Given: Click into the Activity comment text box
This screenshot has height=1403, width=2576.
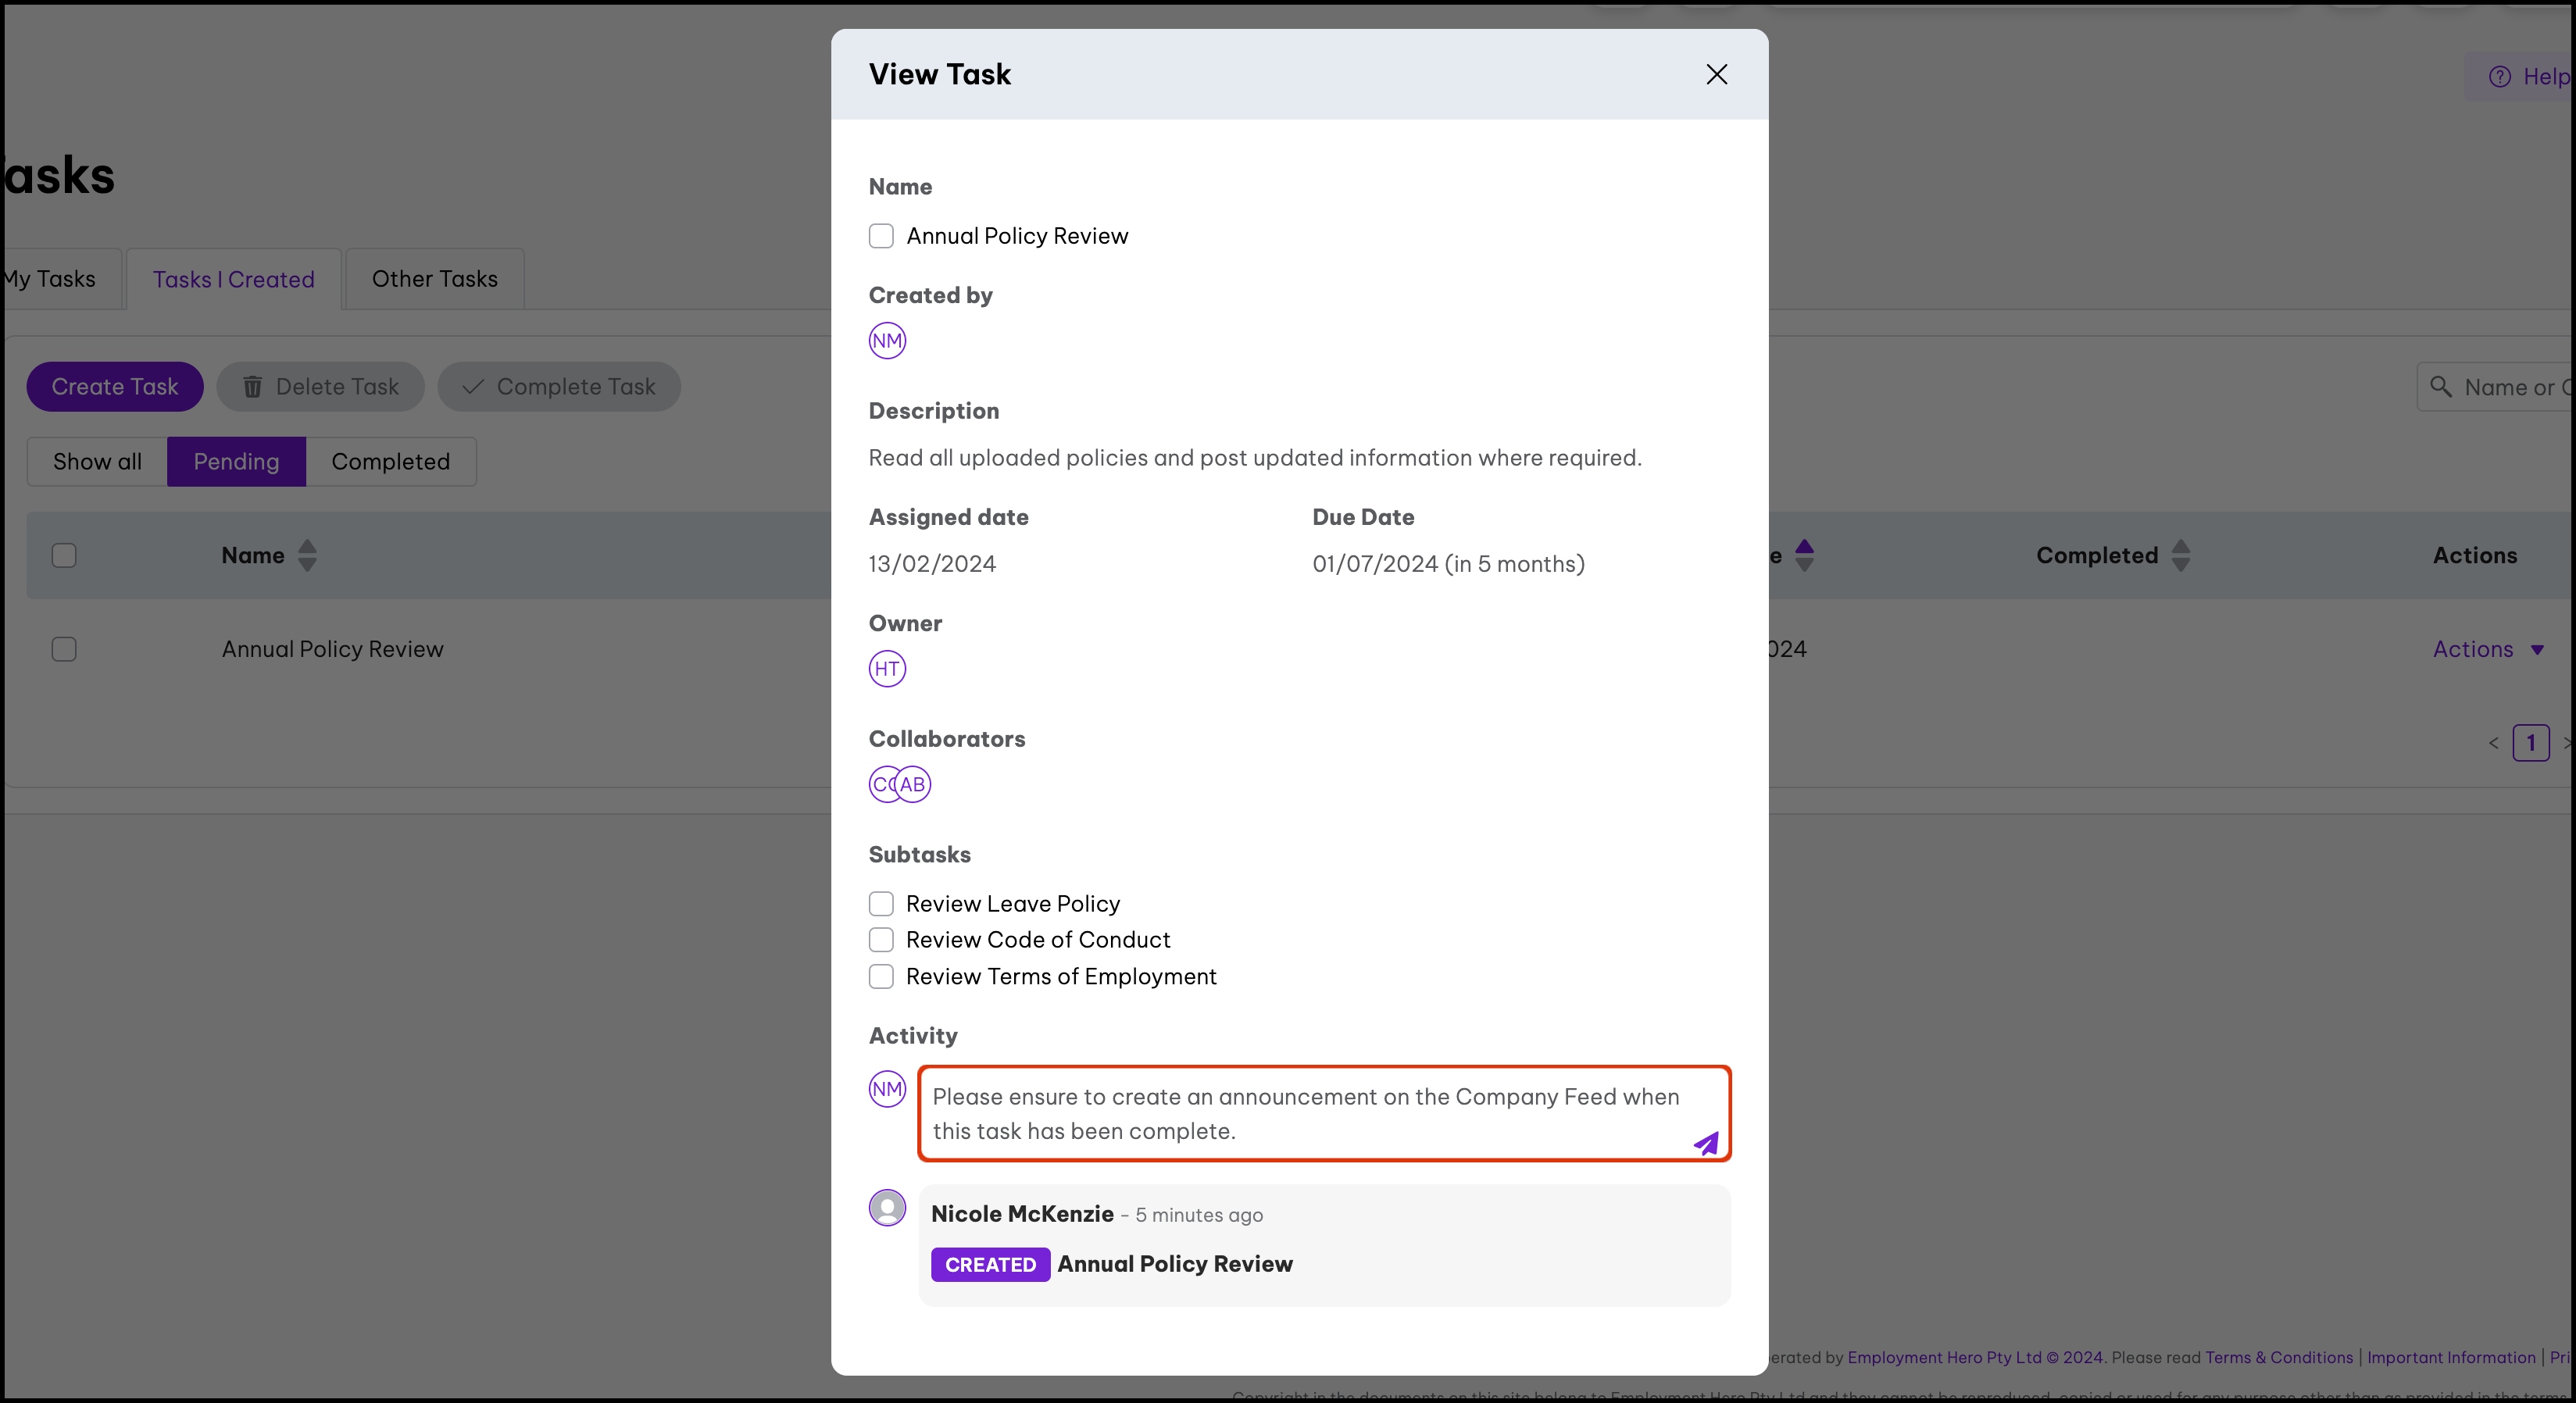Looking at the screenshot, I should (1300, 1113).
